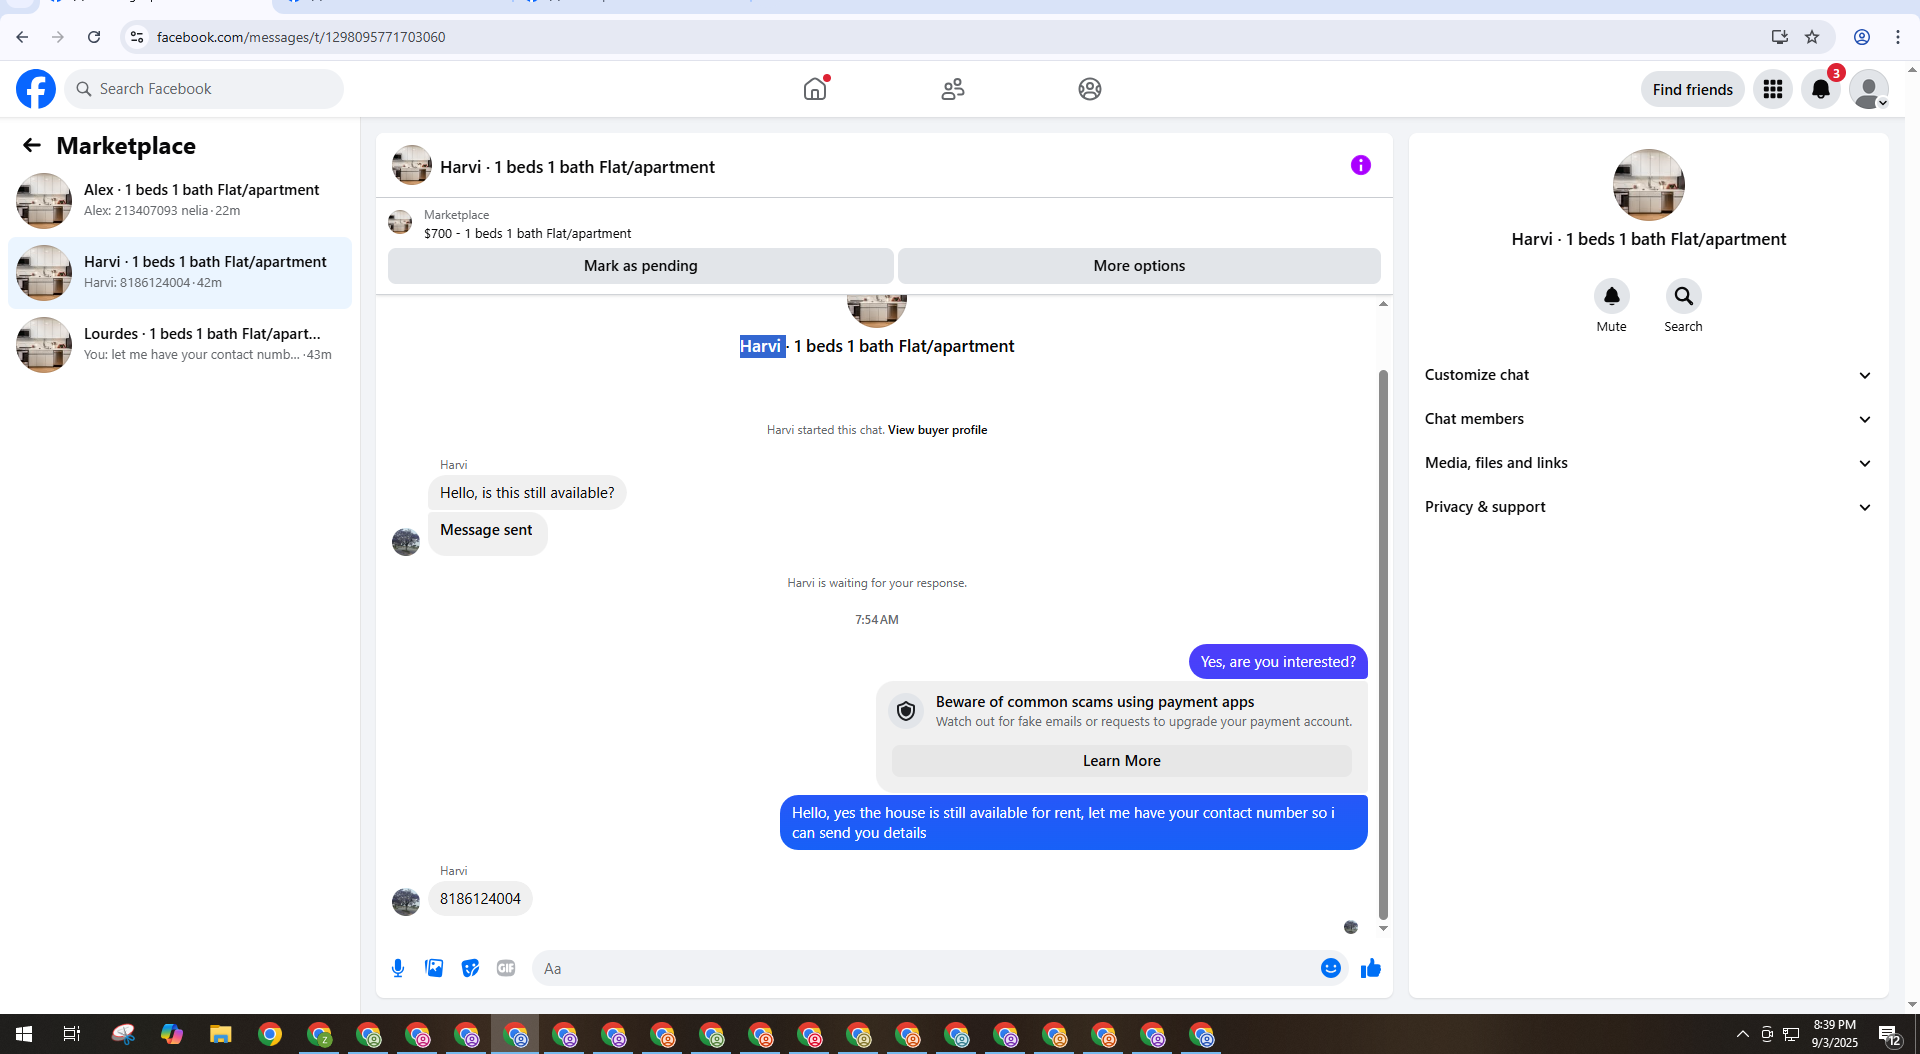Image resolution: width=1920 pixels, height=1054 pixels.
Task: Go back in the browser
Action: (x=22, y=37)
